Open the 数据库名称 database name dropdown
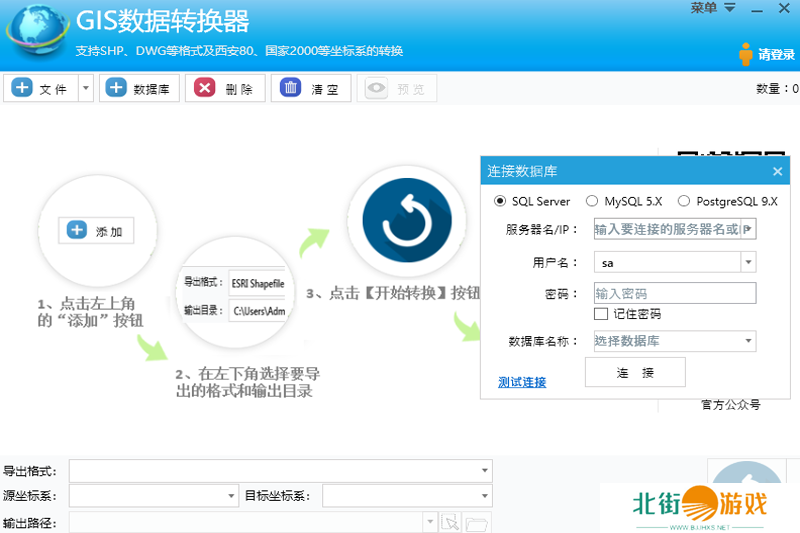Screen dimensions: 800x533 pos(747,341)
